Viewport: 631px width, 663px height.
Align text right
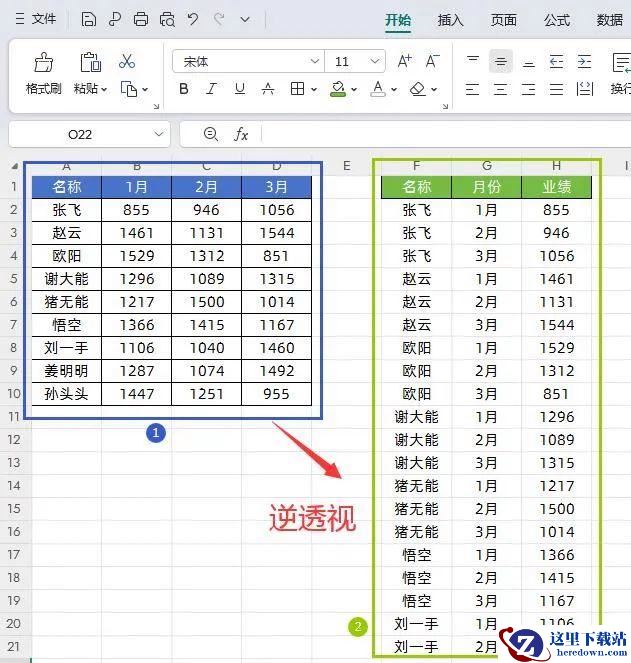tap(529, 89)
